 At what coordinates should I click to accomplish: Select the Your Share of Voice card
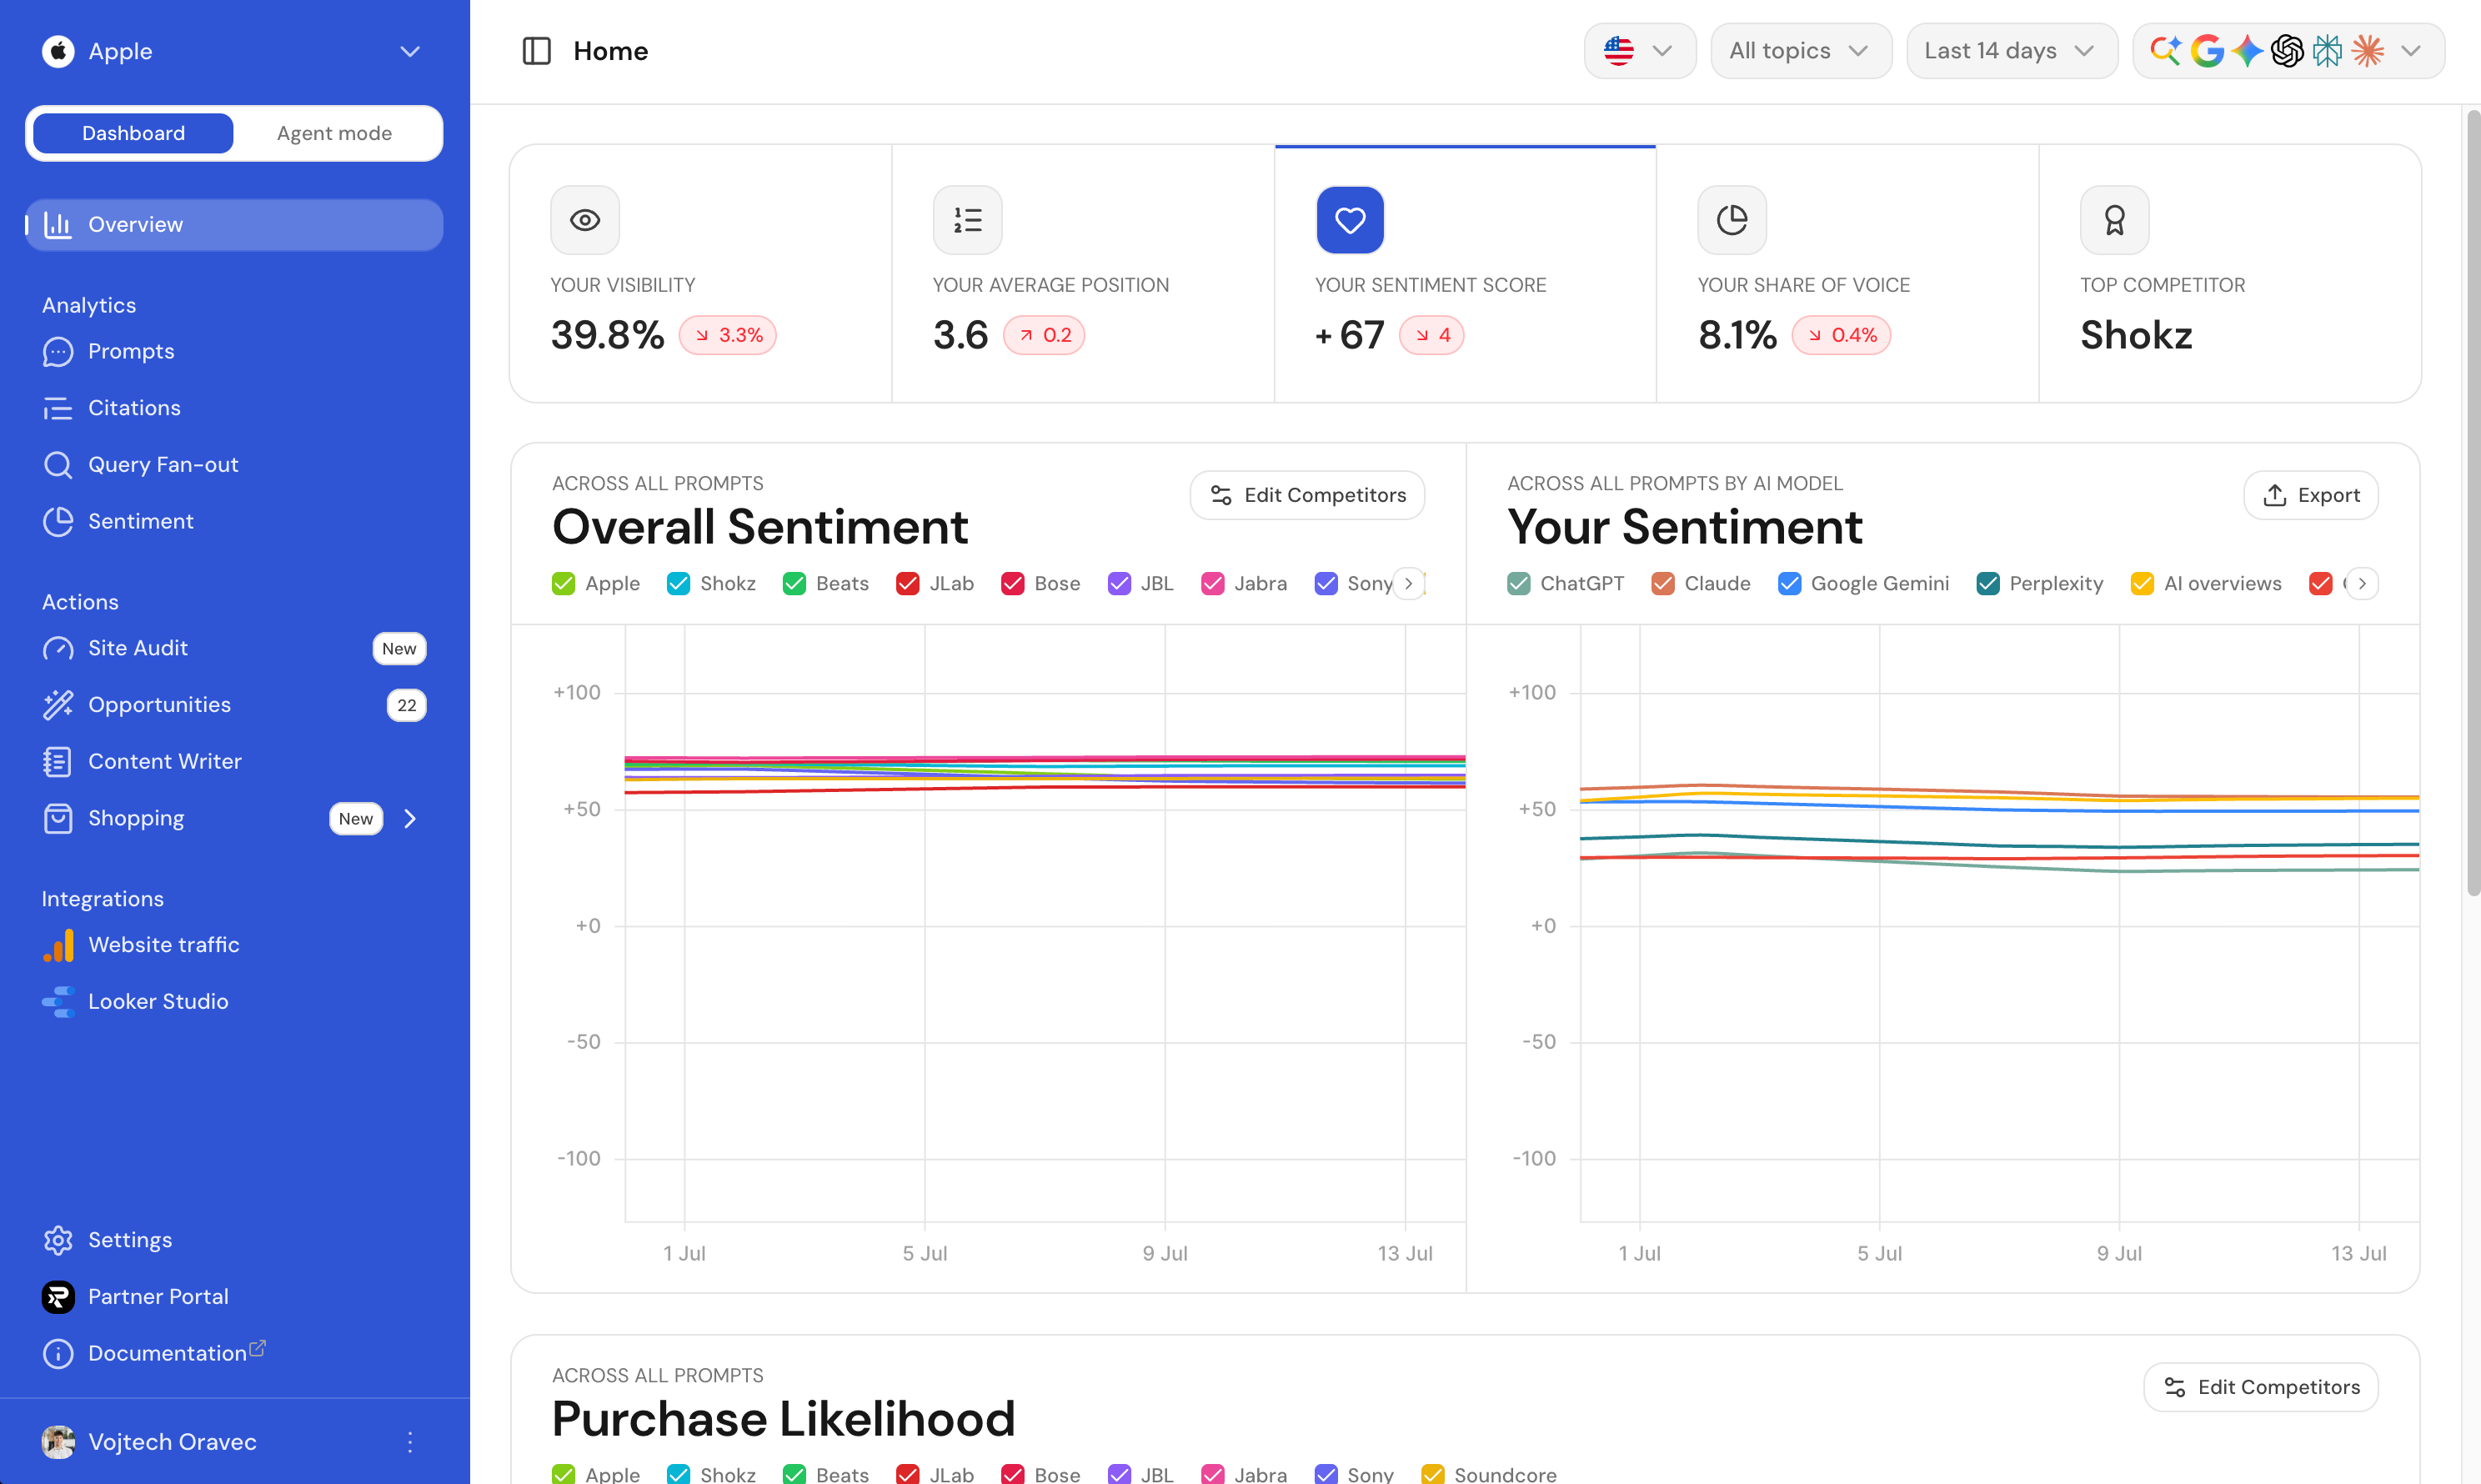1848,274
